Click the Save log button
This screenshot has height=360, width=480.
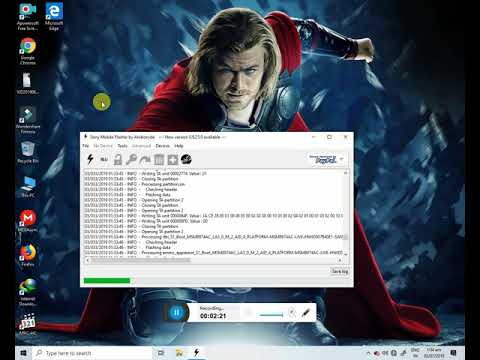tap(339, 271)
